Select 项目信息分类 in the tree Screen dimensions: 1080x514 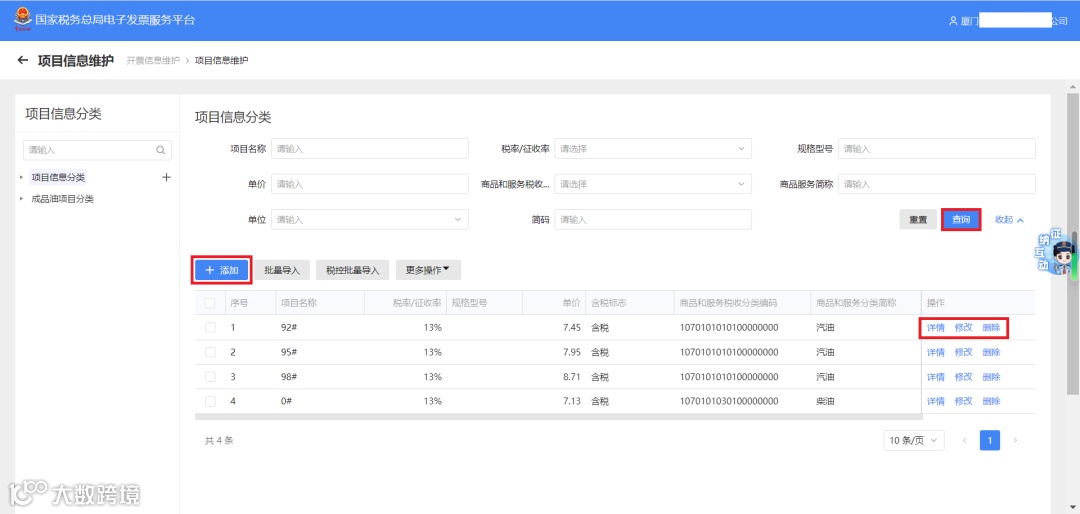[x=59, y=178]
